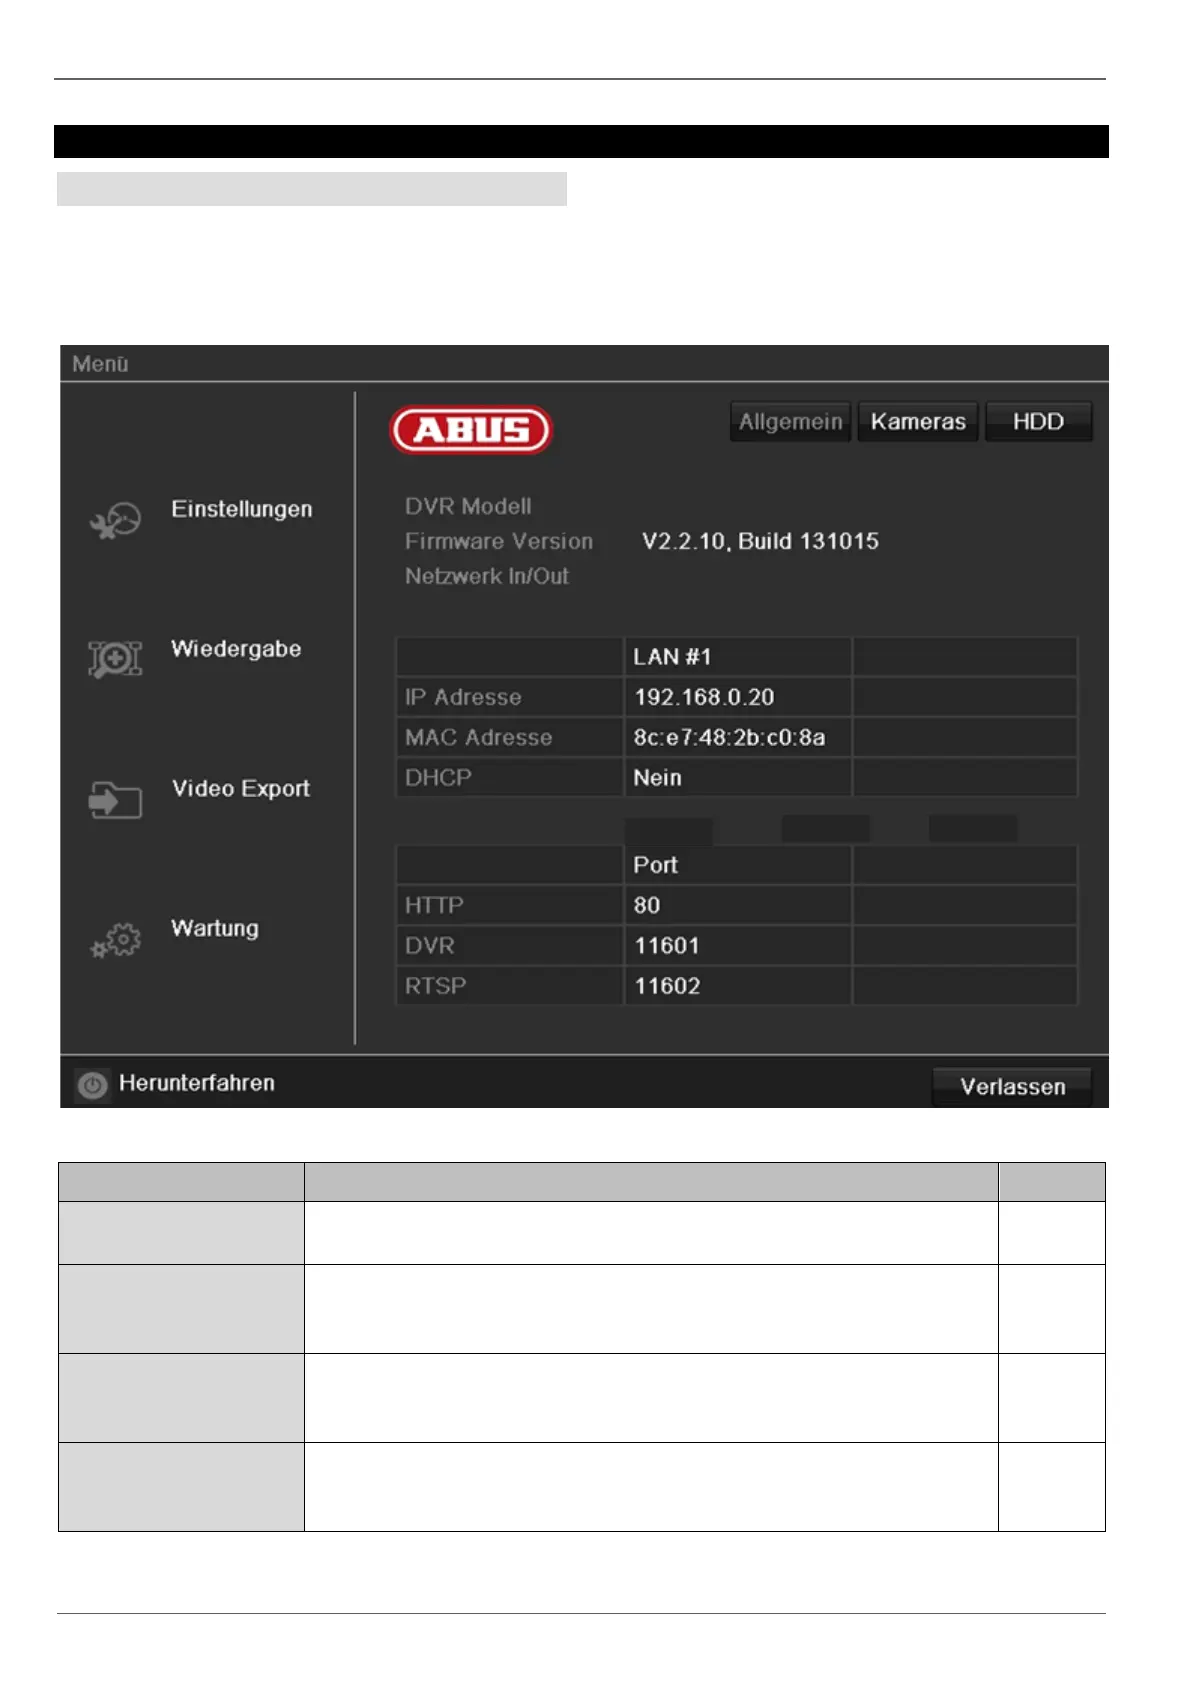
Task: Click the MAC Adresse value cell
Action: click(x=738, y=737)
